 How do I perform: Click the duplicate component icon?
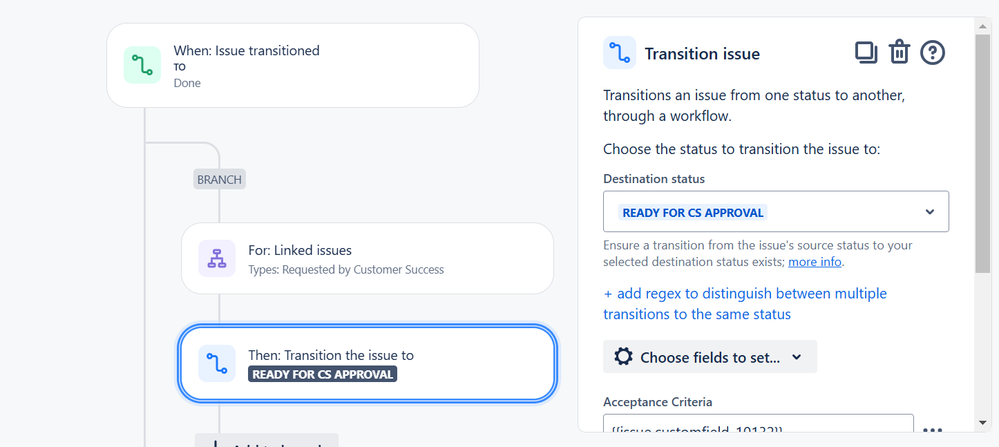(x=866, y=53)
